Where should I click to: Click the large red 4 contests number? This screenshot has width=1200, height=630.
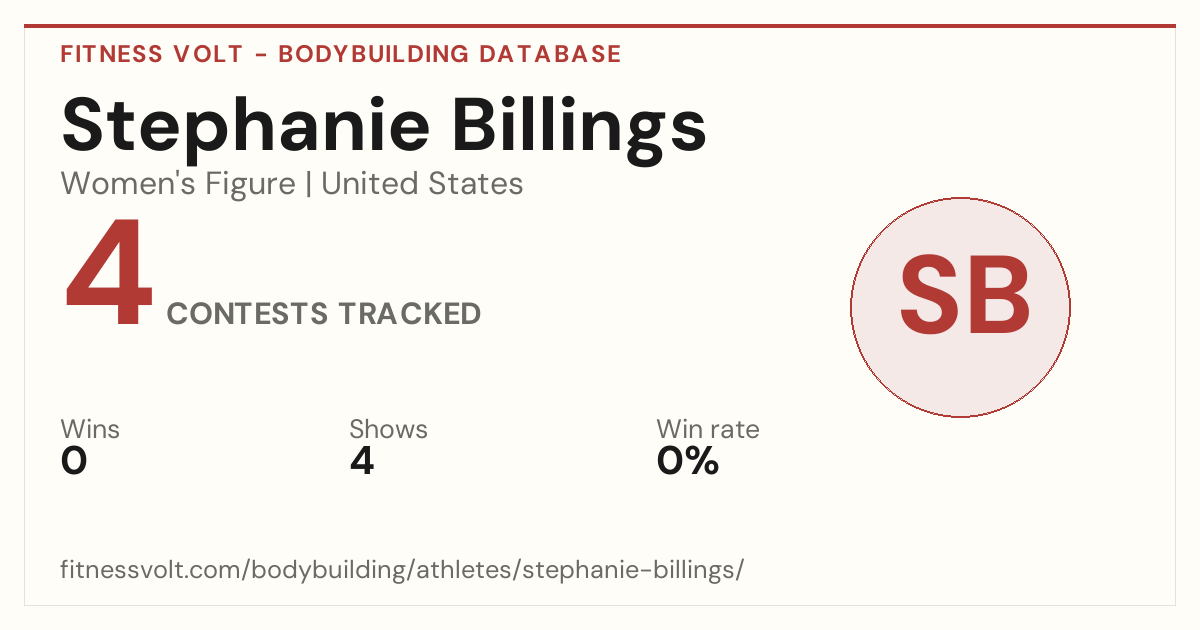[x=109, y=273]
